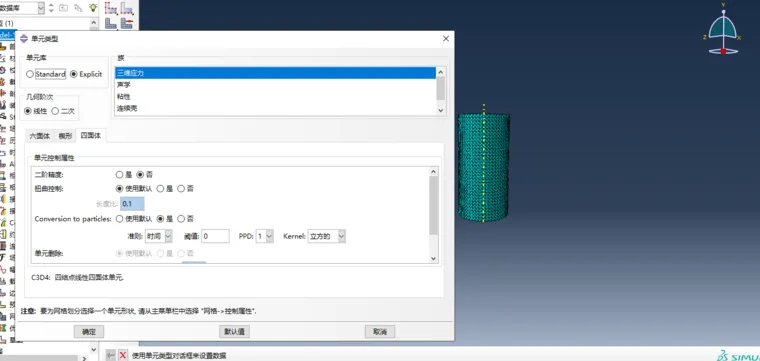Click the up-down arrows icon in tree toolbar

(x=51, y=8)
